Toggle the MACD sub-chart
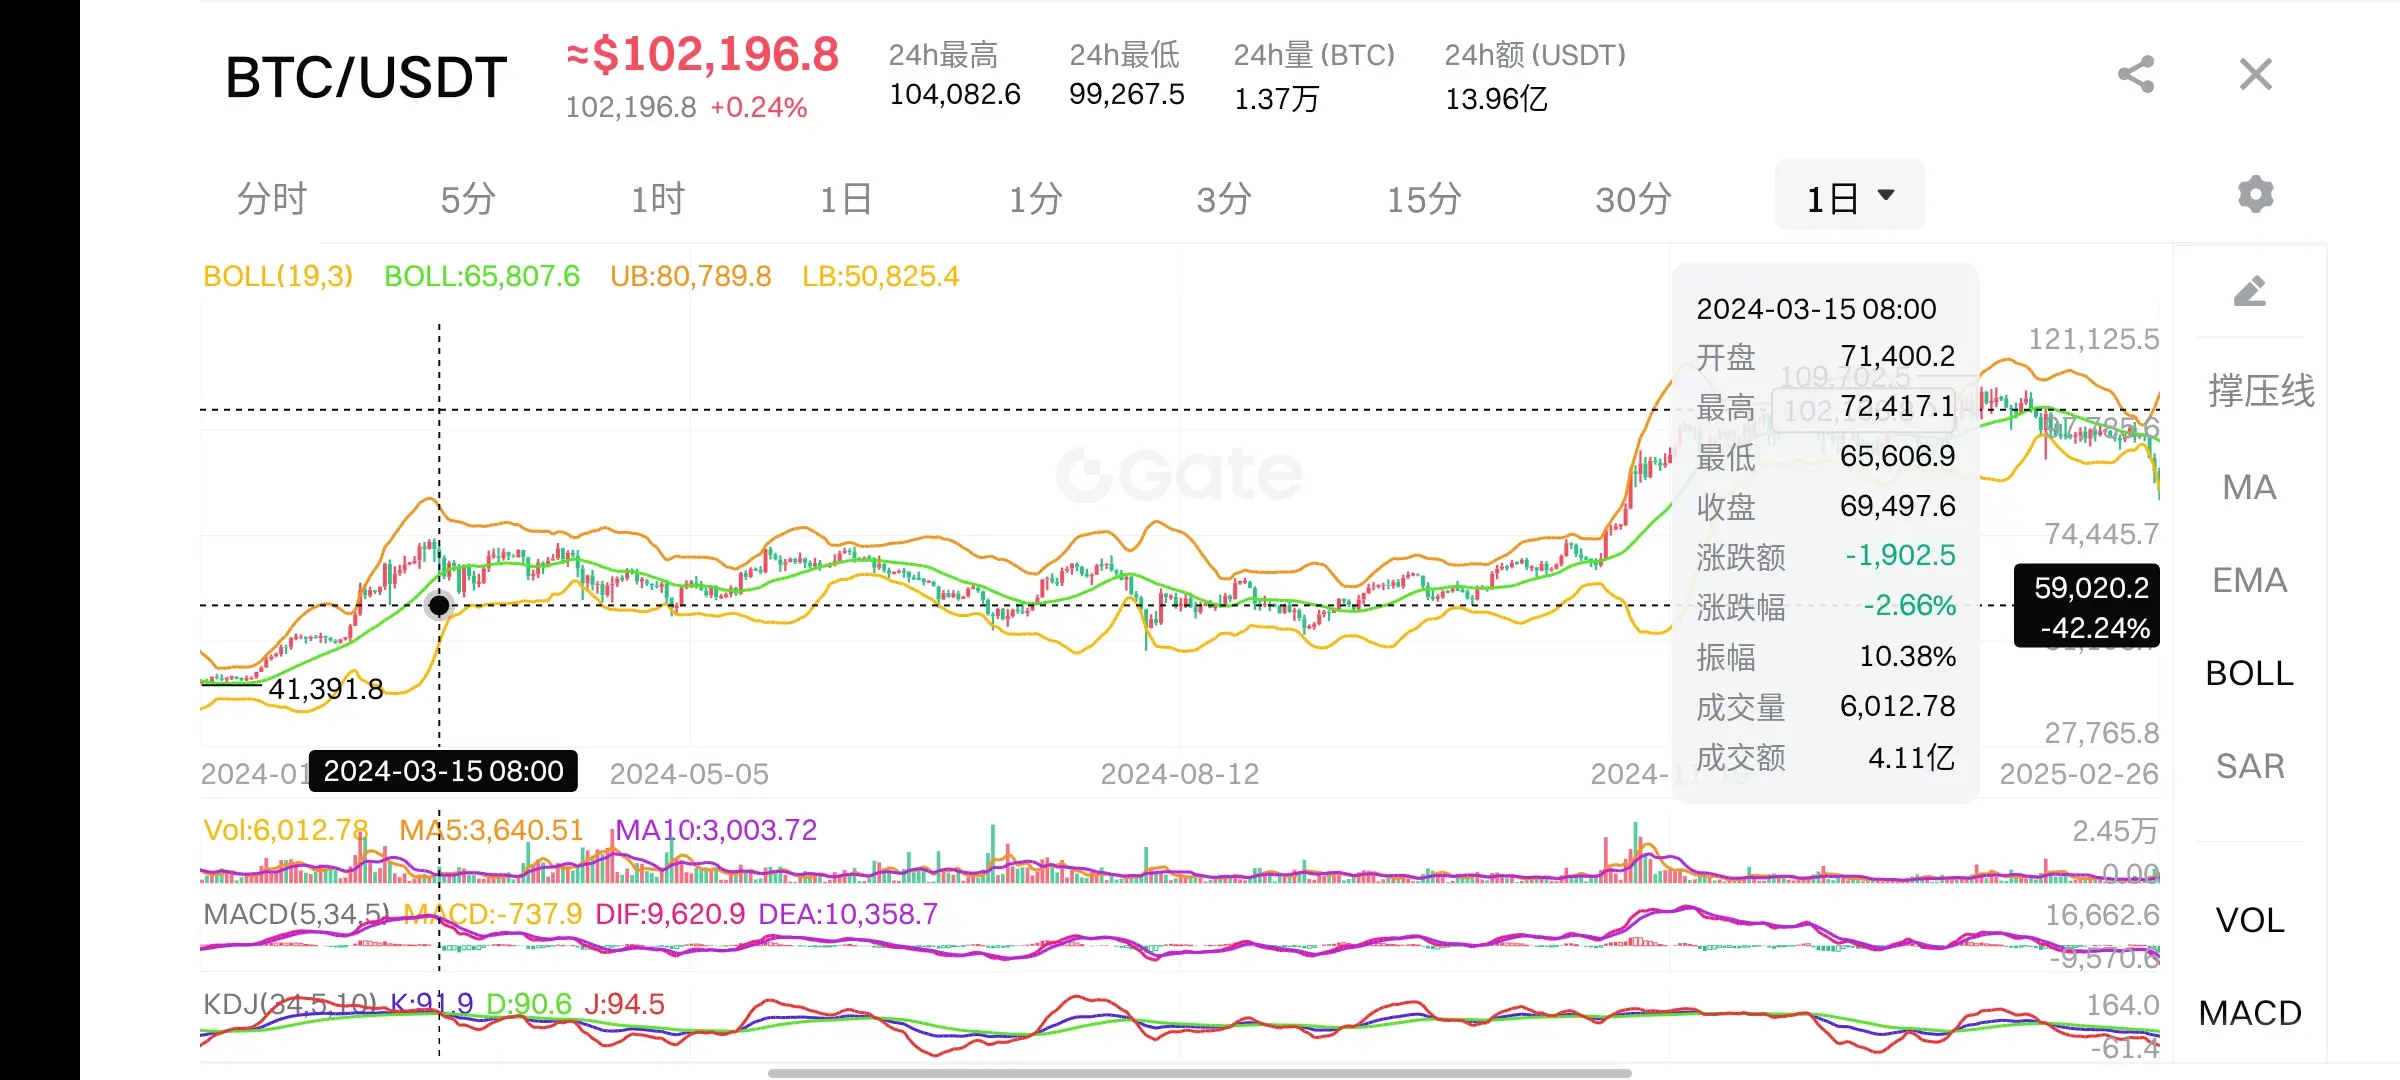The height and width of the screenshot is (1080, 2400). point(2249,1013)
